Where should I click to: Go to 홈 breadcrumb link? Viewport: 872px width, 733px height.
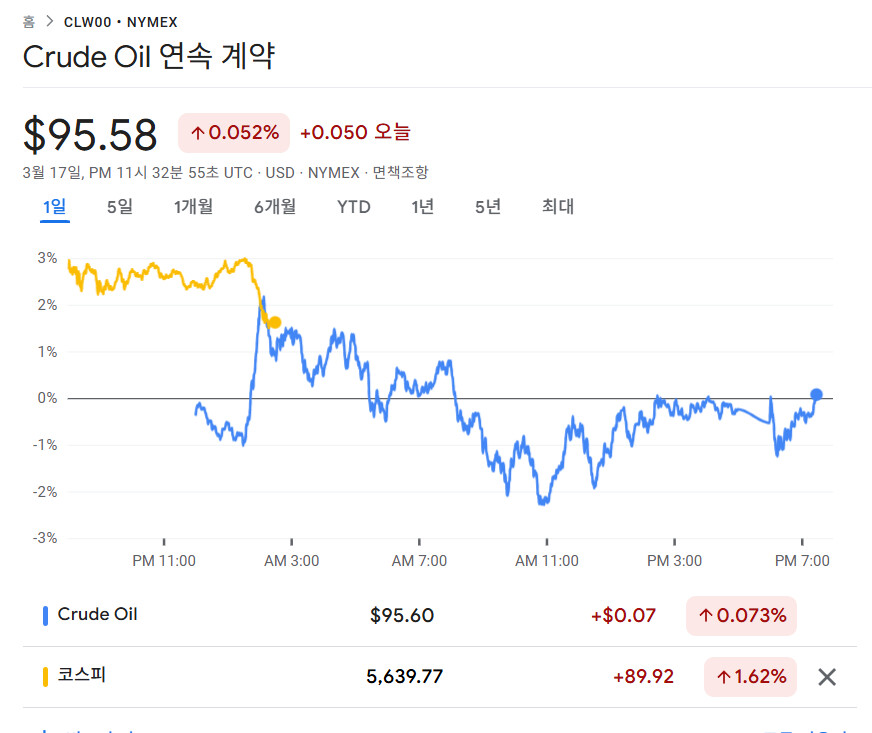(29, 21)
